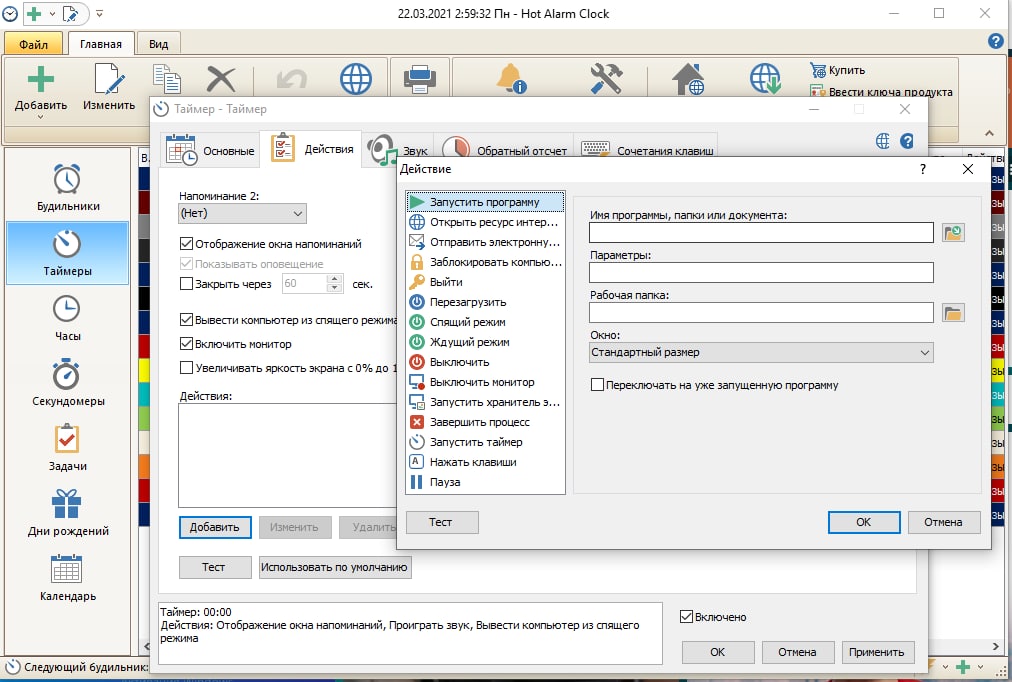Click the printer icon in ribbon

click(x=420, y=79)
